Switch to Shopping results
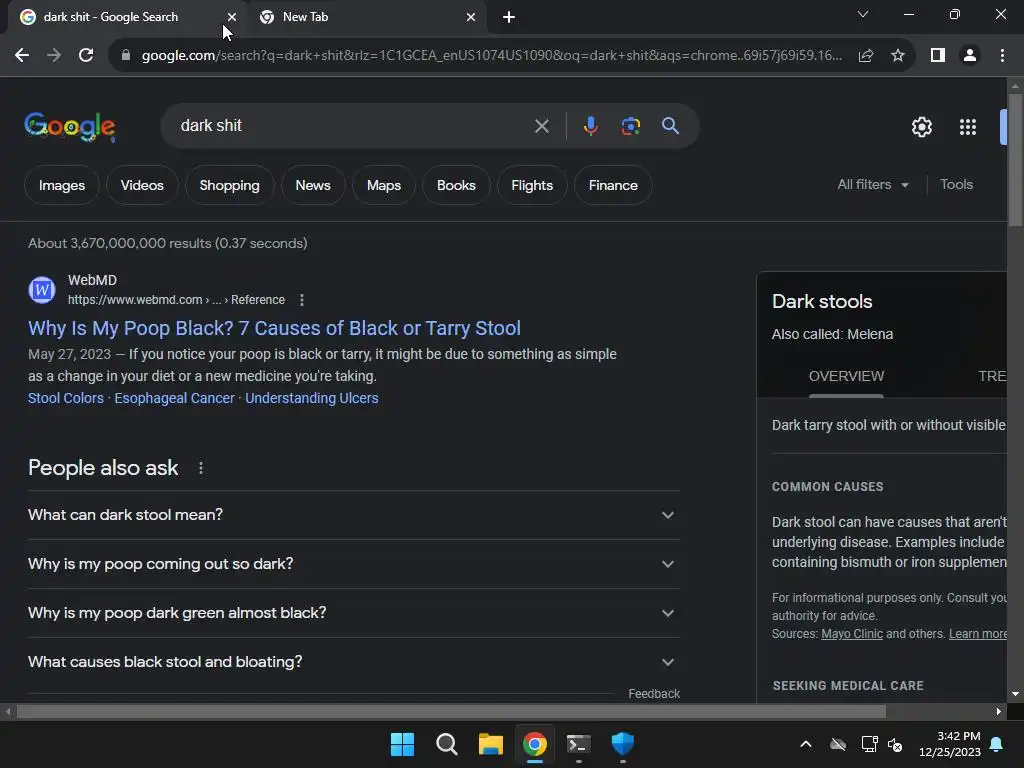Viewport: 1024px width, 768px height. 229,185
